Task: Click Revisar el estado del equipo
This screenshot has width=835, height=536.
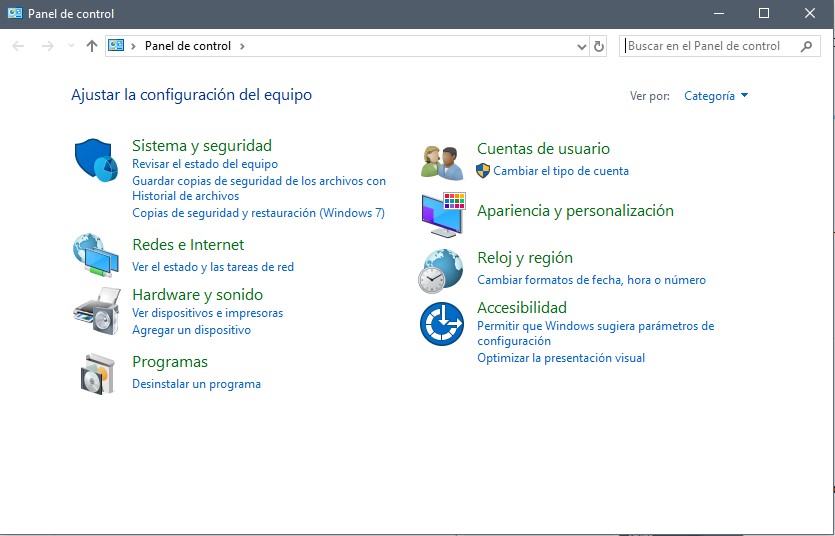Action: [205, 164]
